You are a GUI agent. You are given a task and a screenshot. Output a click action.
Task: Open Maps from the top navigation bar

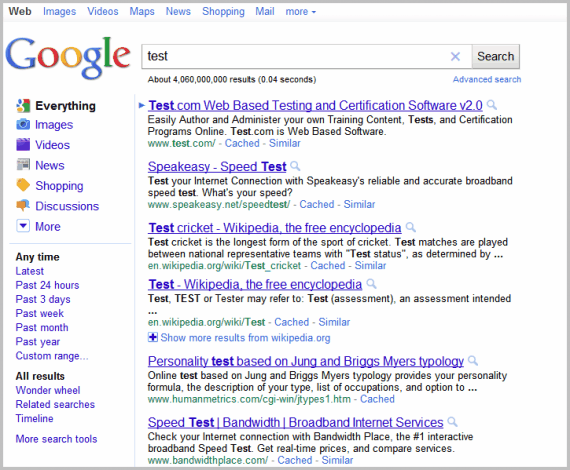pos(142,12)
